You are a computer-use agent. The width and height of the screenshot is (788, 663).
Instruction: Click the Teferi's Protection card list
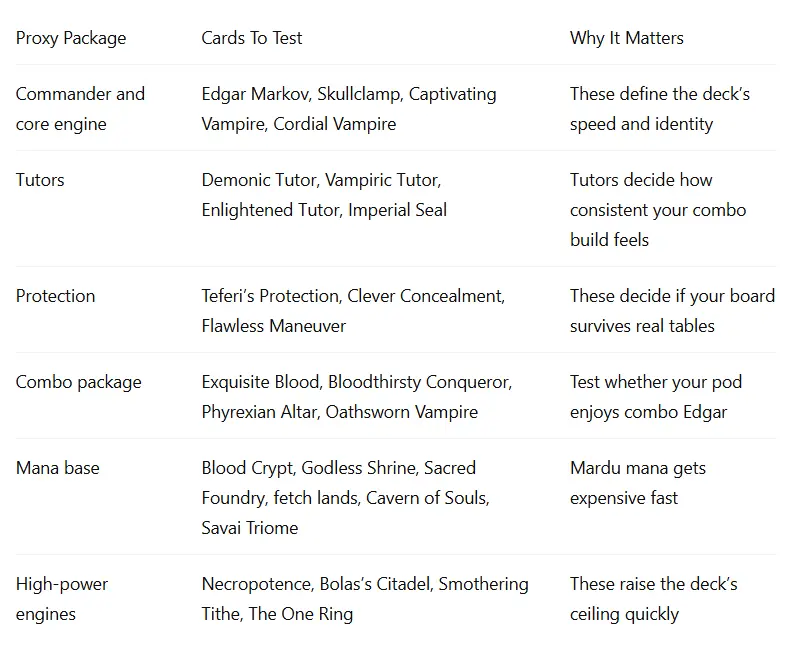pos(353,311)
